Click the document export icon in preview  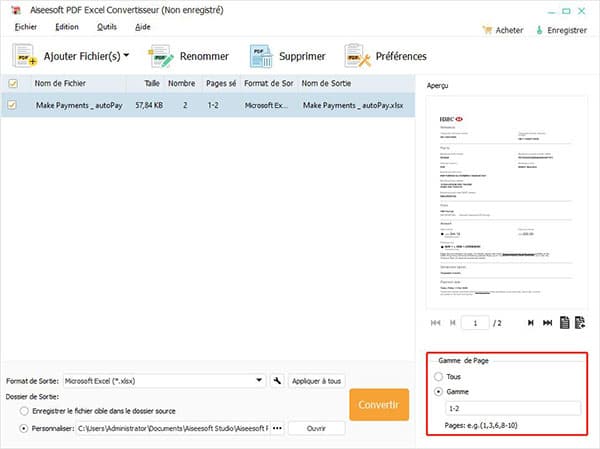(x=580, y=323)
